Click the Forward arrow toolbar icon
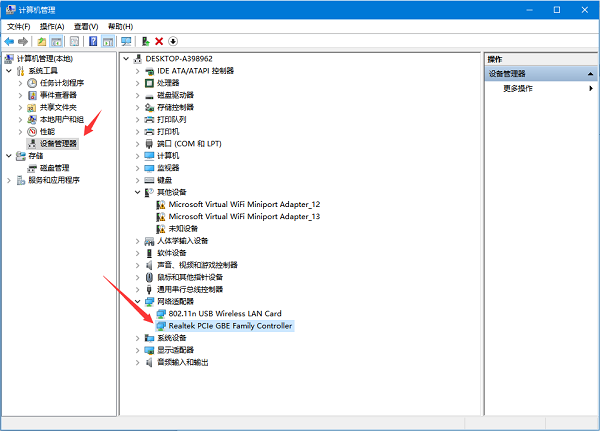600x431 pixels. [x=23, y=41]
